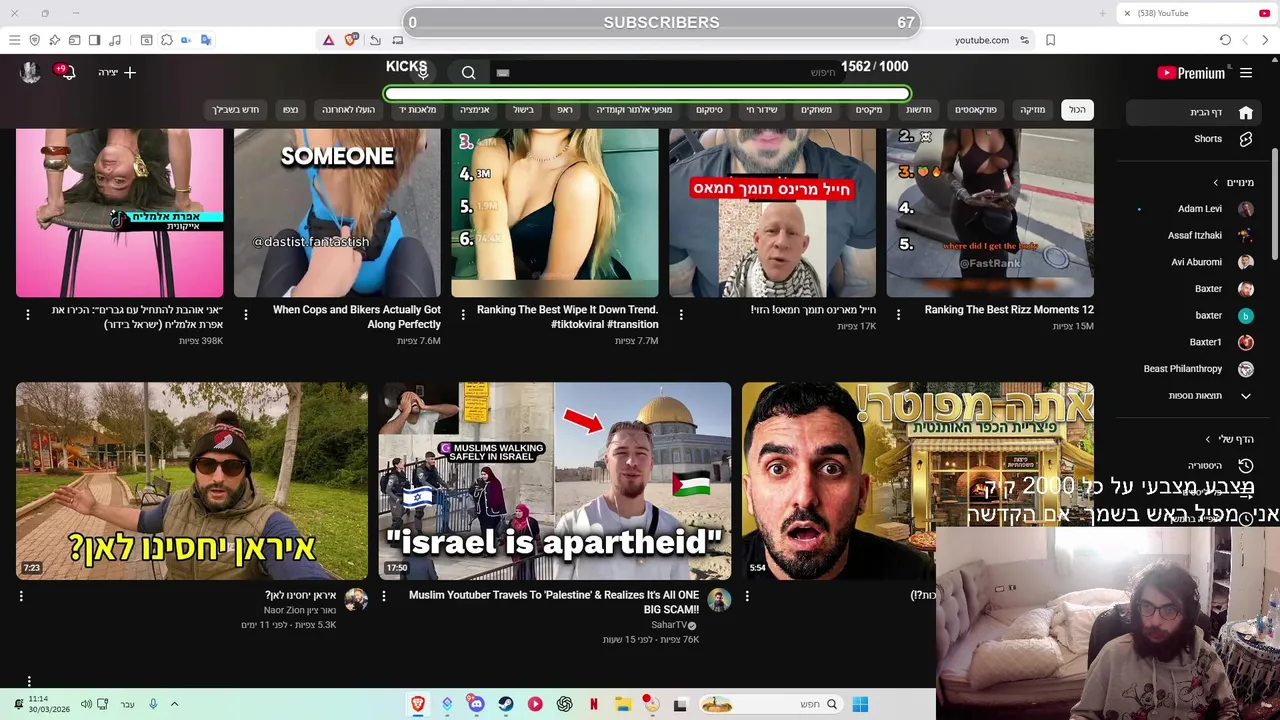Open the account avatar menu
The image size is (1280, 720).
click(x=30, y=72)
